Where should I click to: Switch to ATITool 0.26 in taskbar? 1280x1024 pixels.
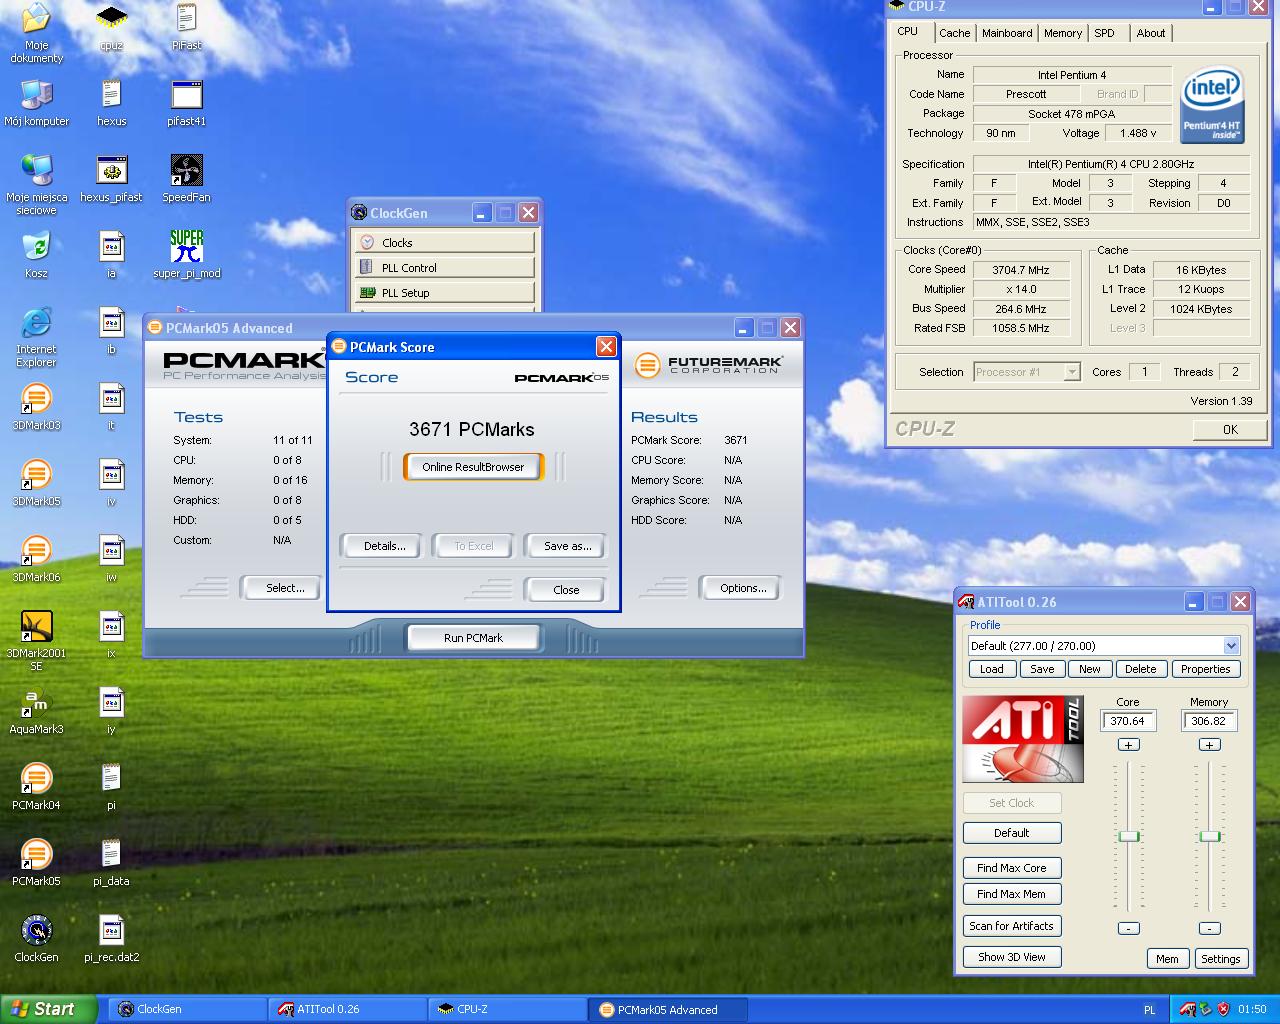coord(347,1010)
